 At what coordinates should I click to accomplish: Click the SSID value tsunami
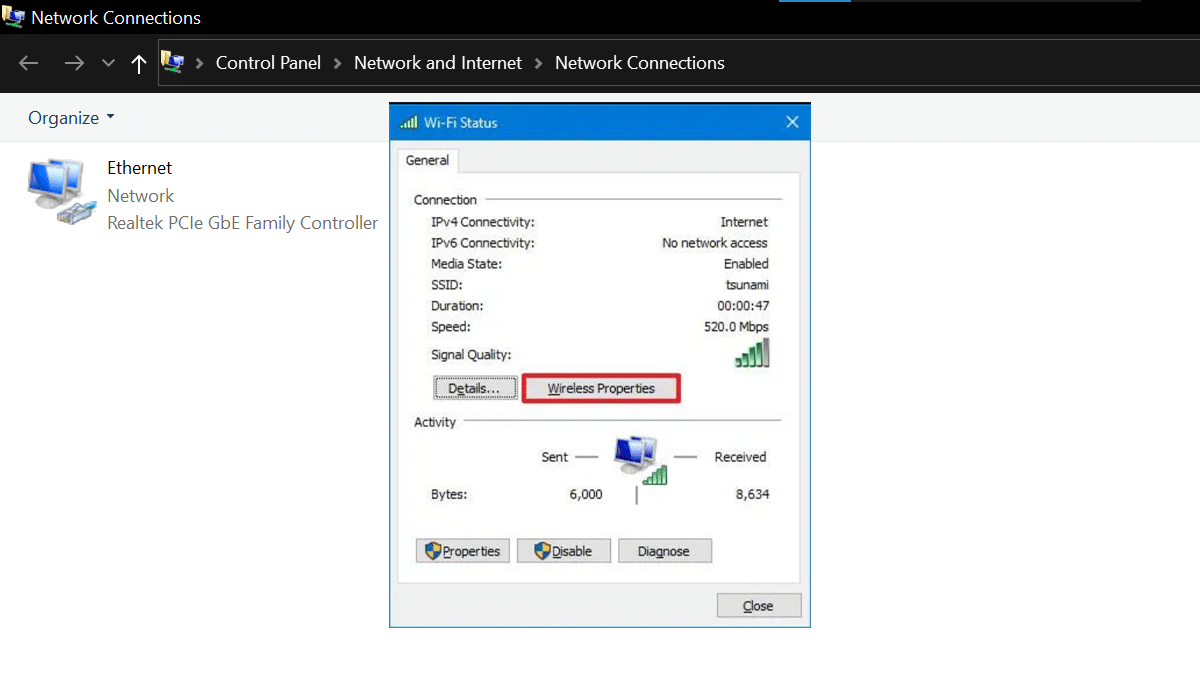point(747,285)
